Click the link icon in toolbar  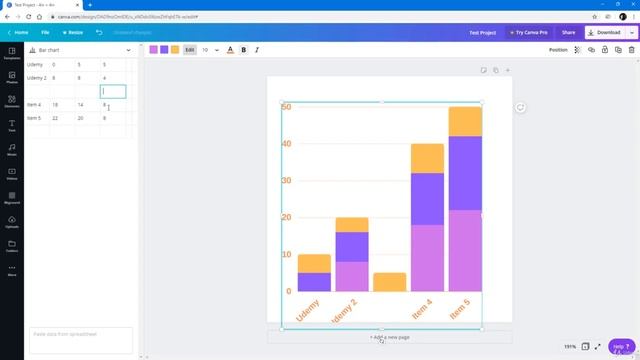[x=591, y=50]
